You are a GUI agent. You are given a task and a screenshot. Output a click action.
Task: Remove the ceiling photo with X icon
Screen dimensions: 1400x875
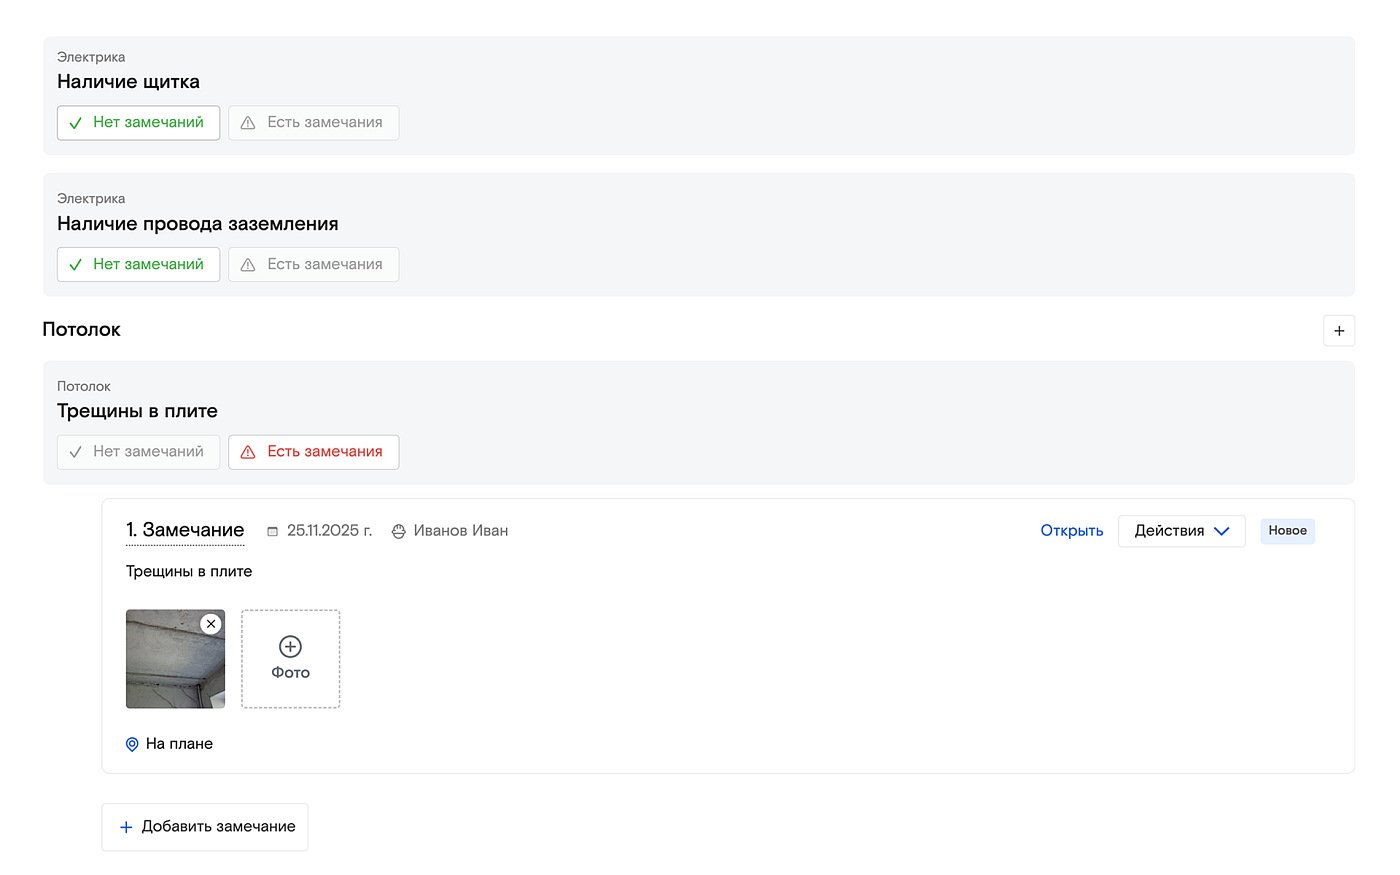point(211,624)
